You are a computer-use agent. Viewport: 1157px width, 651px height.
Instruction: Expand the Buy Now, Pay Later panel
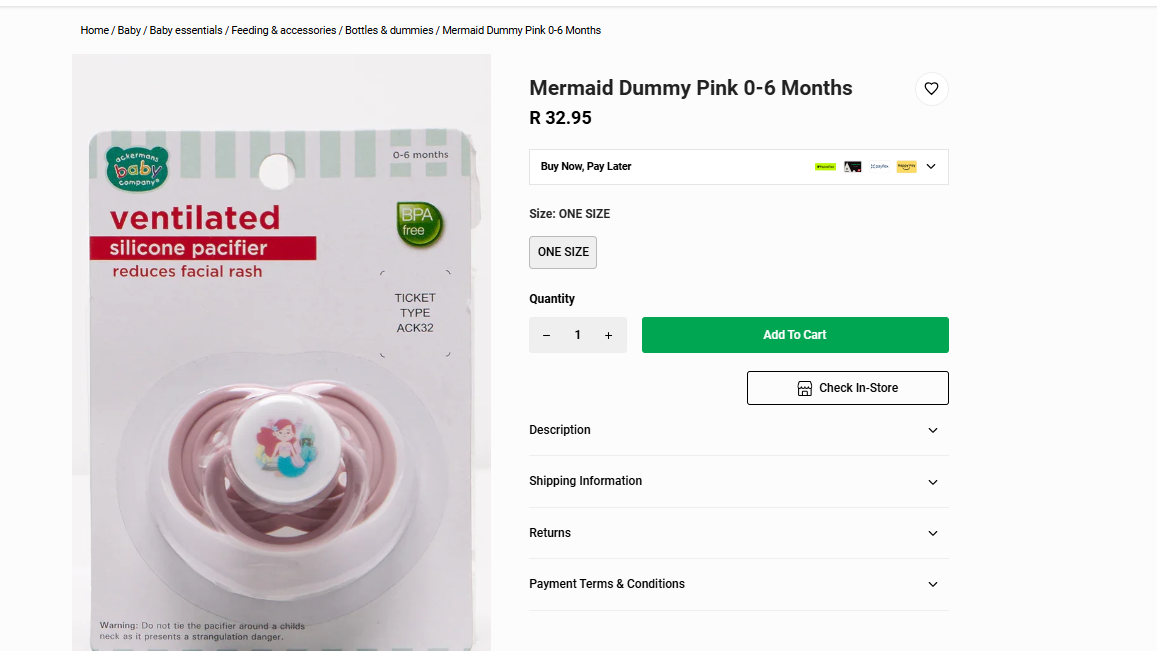[931, 167]
